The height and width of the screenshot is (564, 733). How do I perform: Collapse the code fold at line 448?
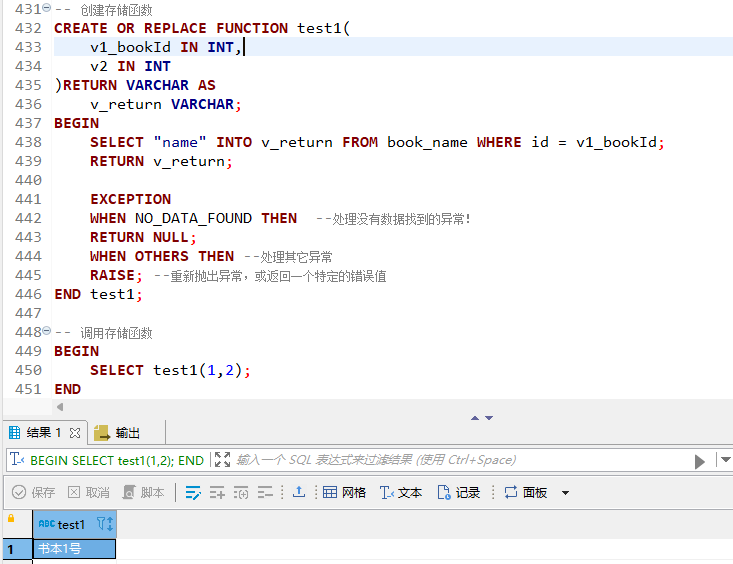pyautogui.click(x=47, y=332)
